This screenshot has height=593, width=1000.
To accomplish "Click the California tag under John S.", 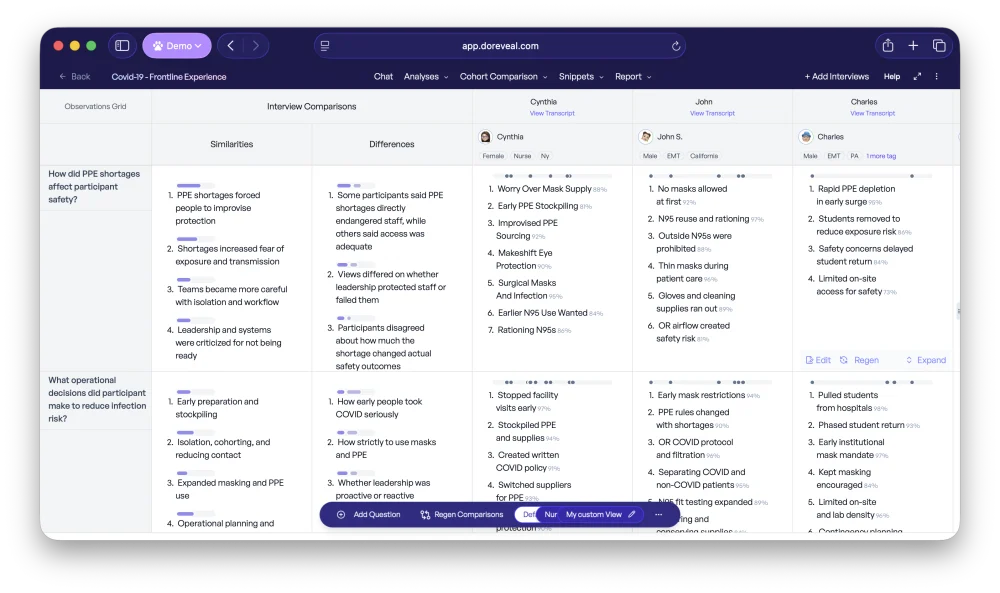I will point(704,156).
